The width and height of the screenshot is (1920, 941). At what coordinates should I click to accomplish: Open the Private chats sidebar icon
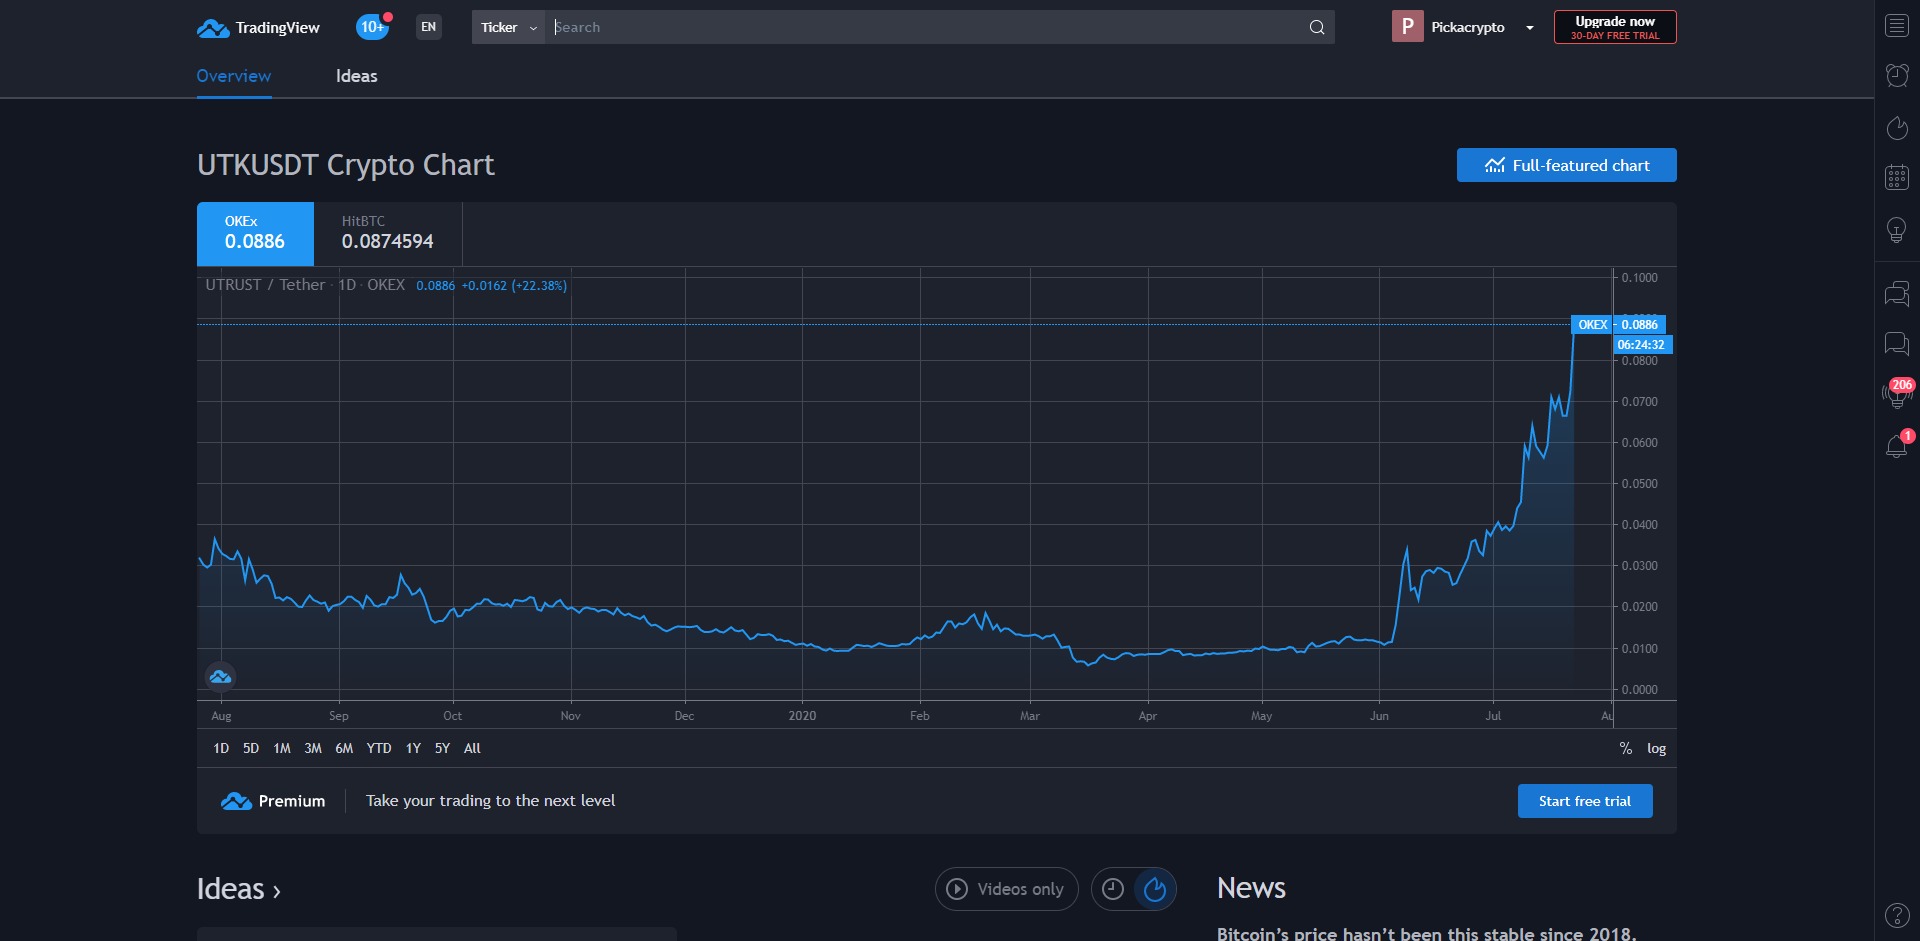click(x=1897, y=344)
